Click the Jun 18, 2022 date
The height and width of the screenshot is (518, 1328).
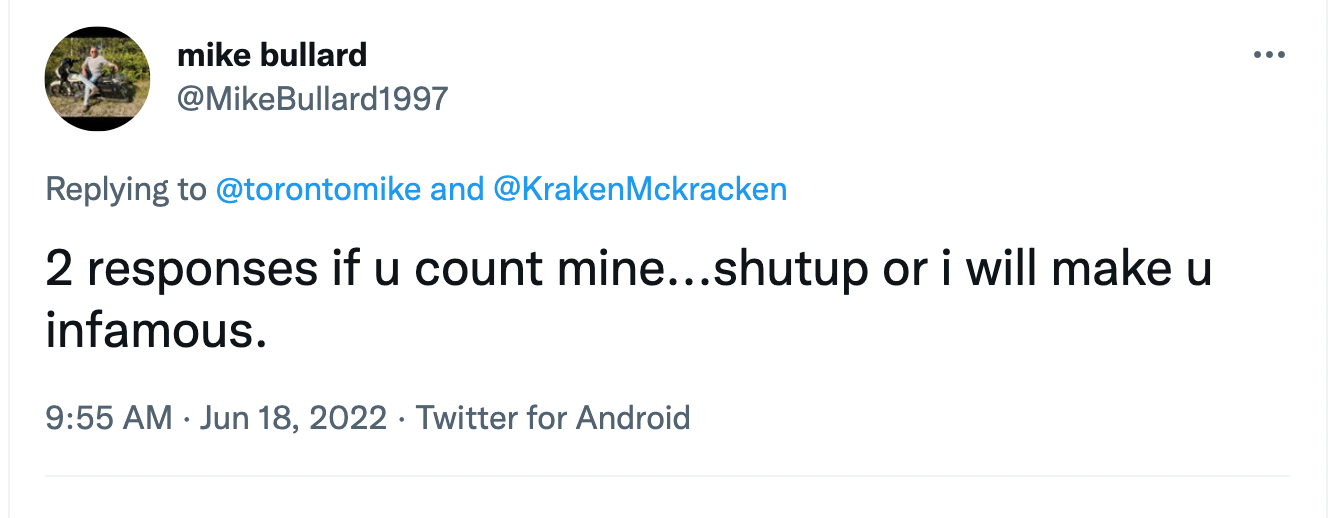pyautogui.click(x=293, y=417)
